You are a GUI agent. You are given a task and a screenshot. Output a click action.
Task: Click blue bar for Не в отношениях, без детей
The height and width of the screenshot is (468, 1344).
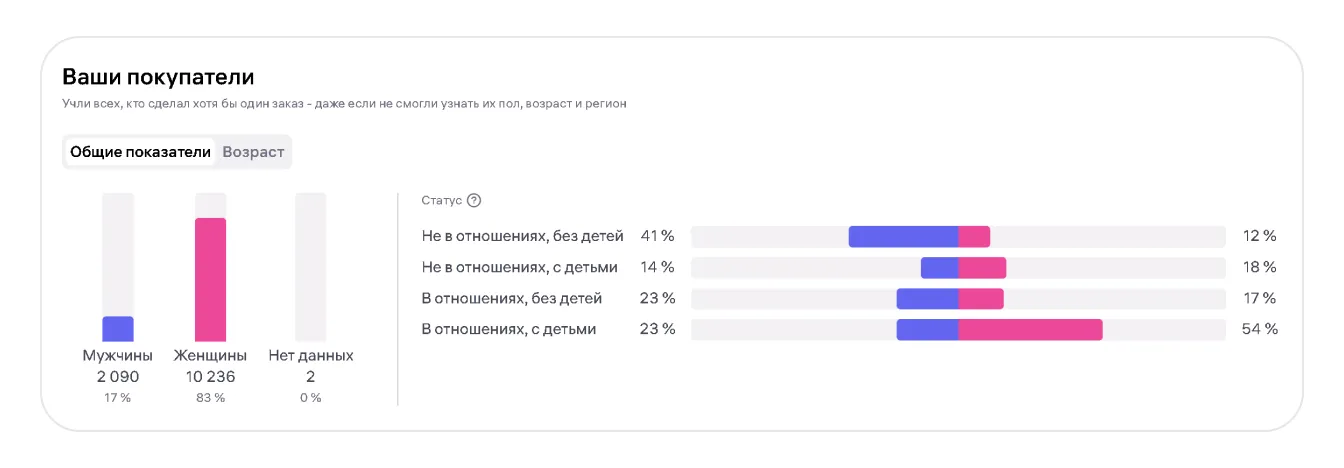click(903, 237)
